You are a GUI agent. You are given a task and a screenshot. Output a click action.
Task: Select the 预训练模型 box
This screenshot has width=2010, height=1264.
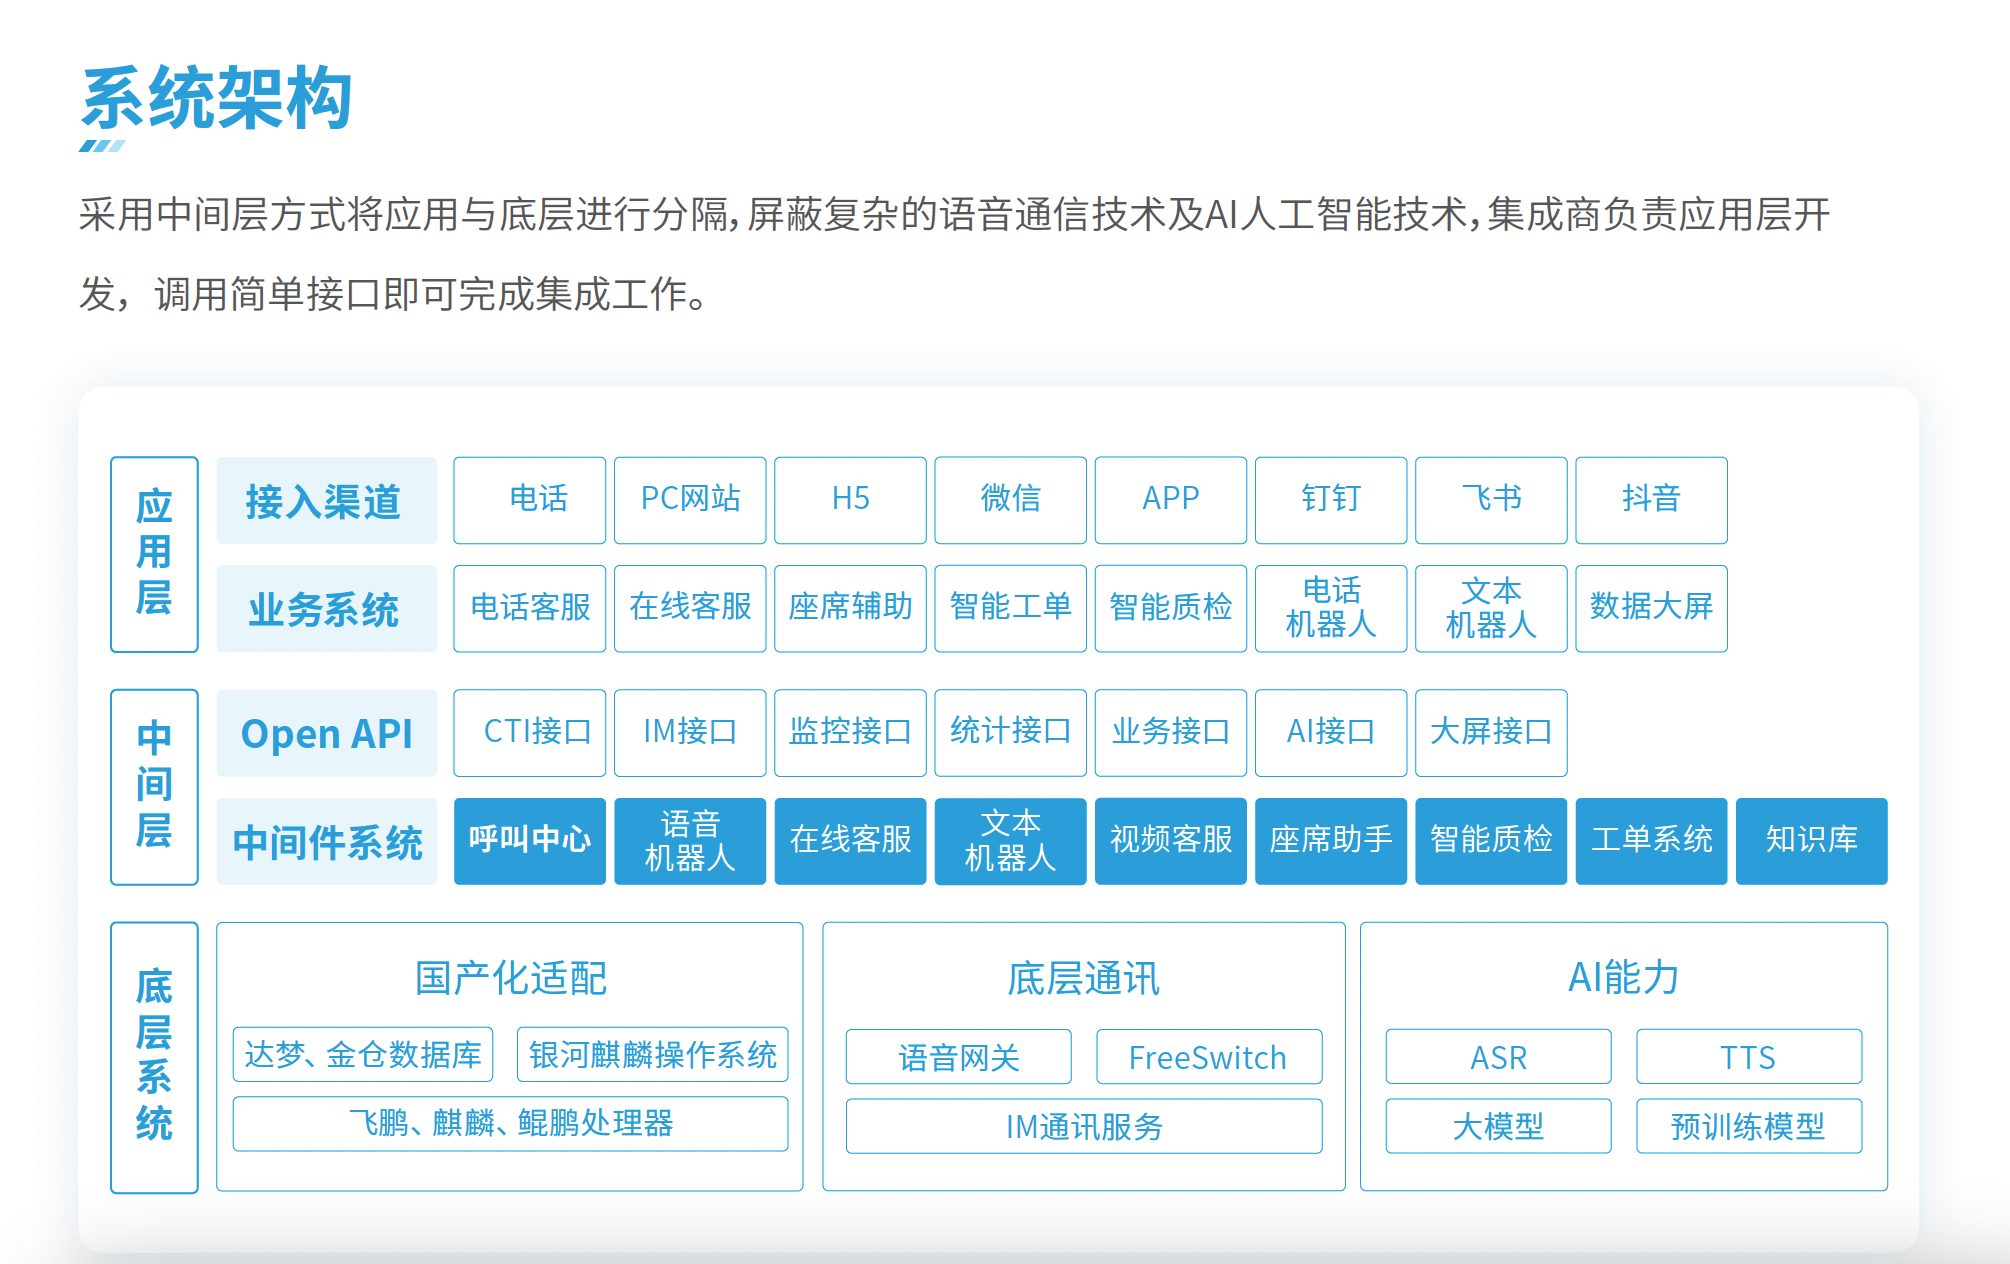(1748, 1127)
